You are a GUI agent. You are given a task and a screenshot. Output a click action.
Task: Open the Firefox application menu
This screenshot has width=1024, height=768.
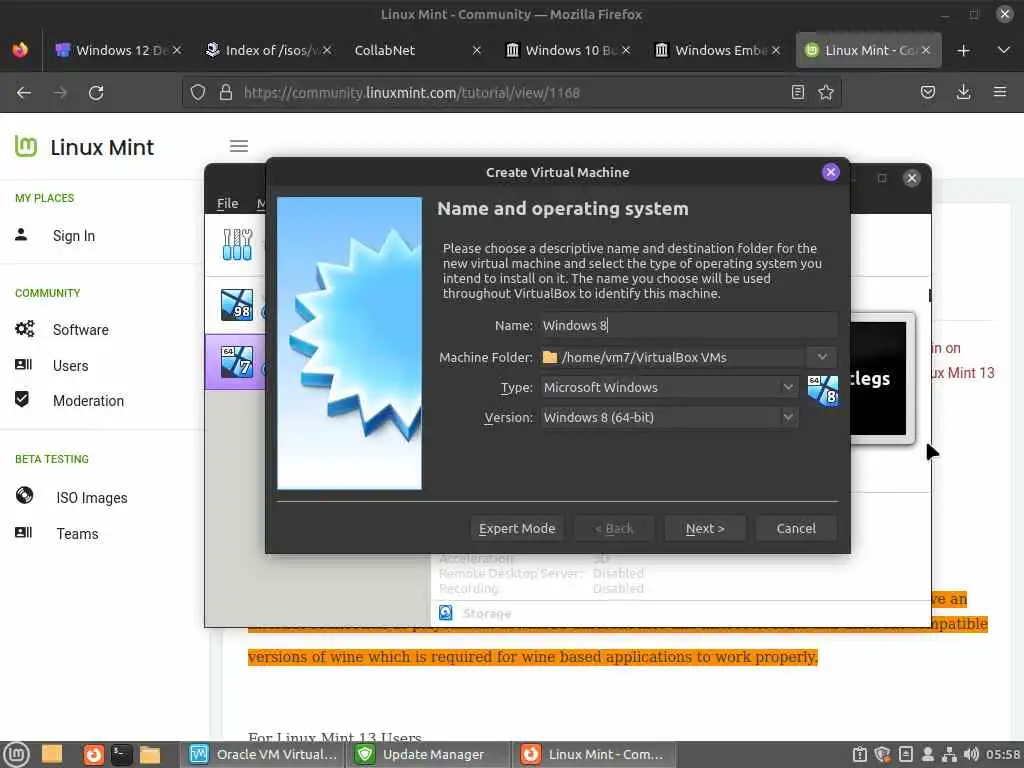point(1000,93)
